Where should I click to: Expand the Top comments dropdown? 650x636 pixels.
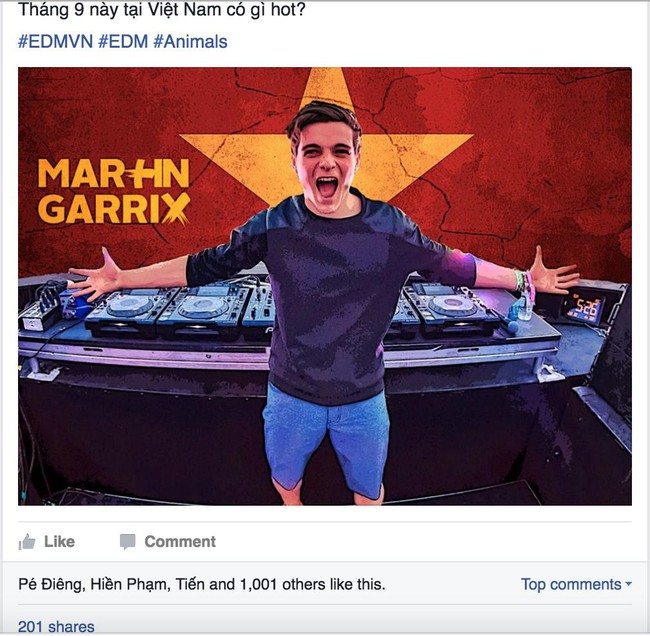pos(576,584)
